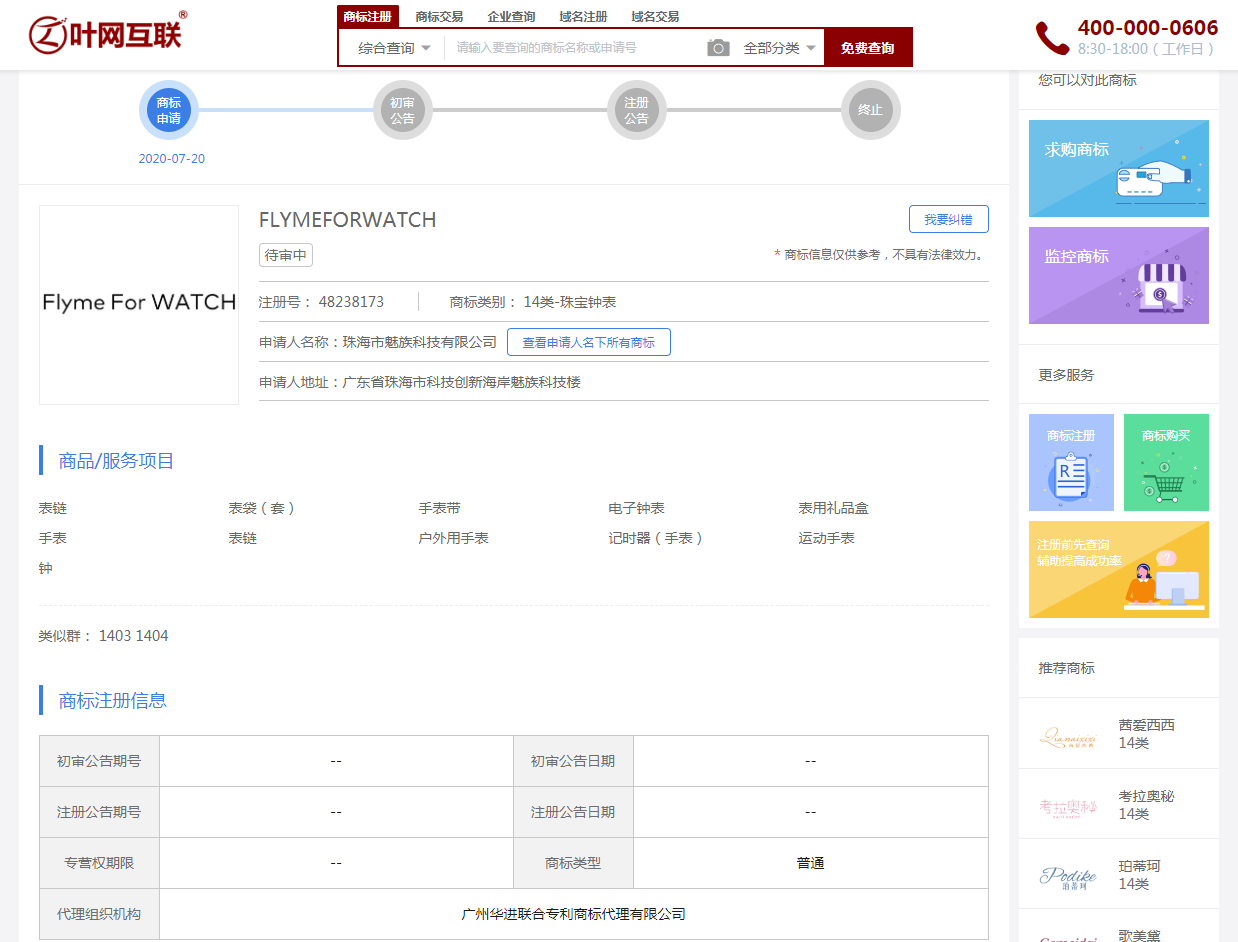Screen dimensions: 1238x942
Task: Open the 全部分类 category dropdown
Action: tap(778, 47)
